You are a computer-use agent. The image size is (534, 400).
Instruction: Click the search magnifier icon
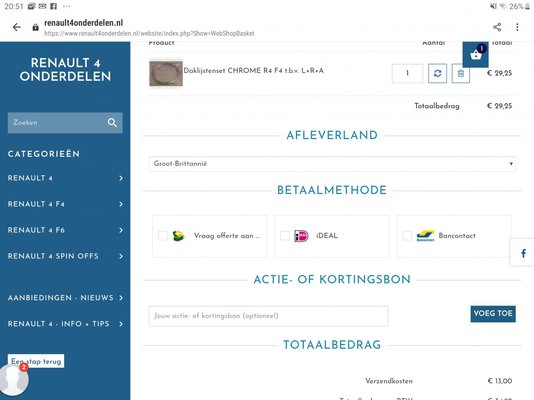pyautogui.click(x=112, y=123)
